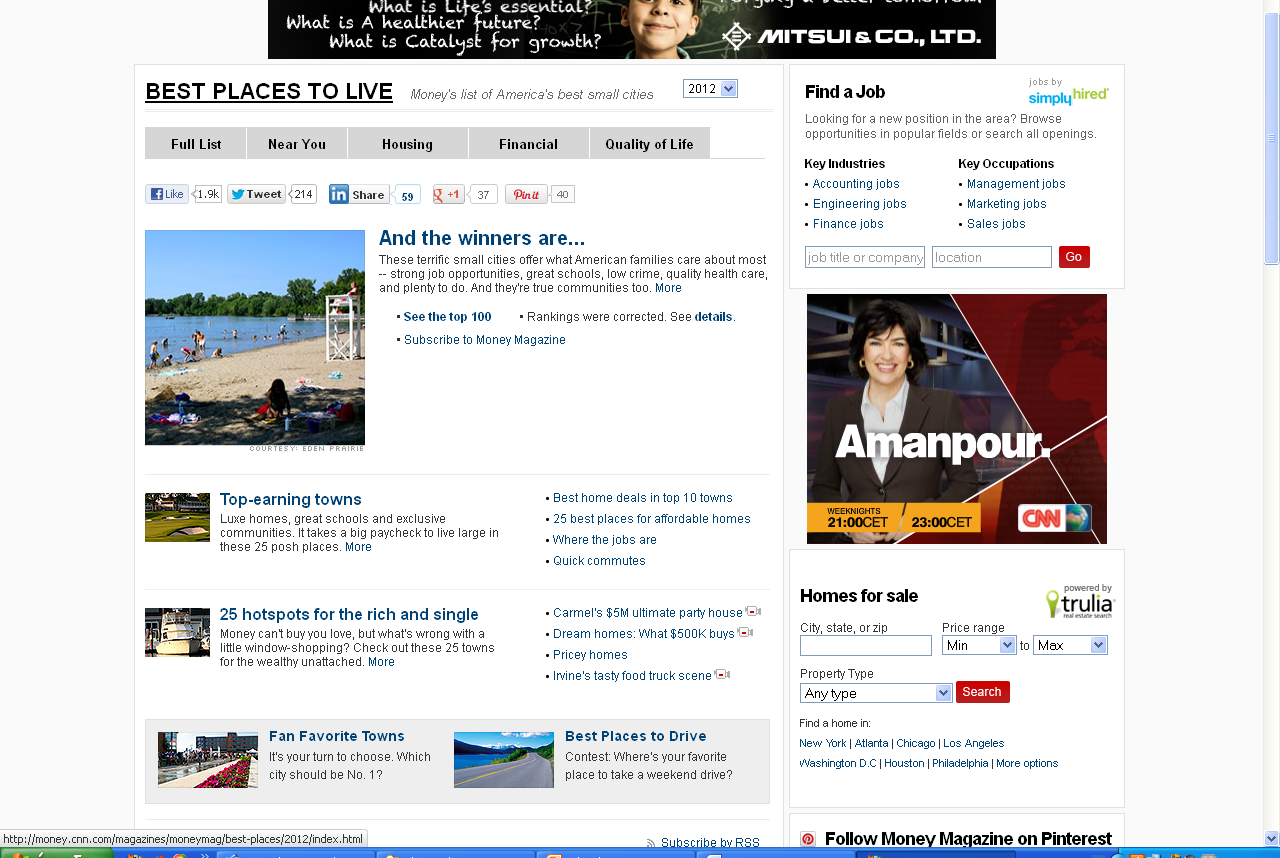The width and height of the screenshot is (1280, 858).
Task: Click the Atlanta homes link
Action: point(871,743)
